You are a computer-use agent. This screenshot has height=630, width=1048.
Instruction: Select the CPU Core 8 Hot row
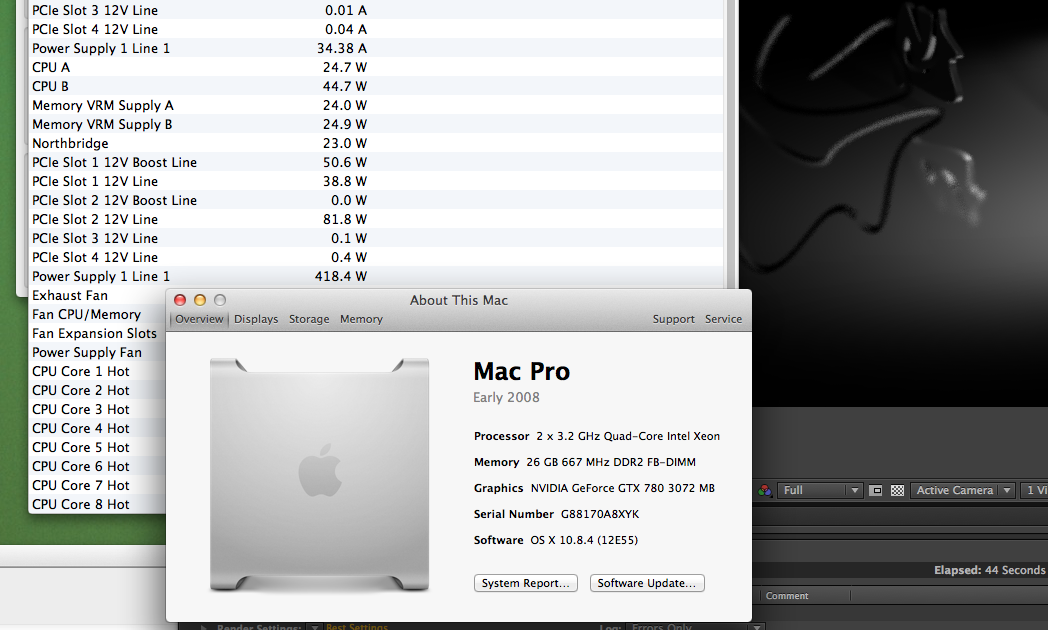pyautogui.click(x=98, y=504)
